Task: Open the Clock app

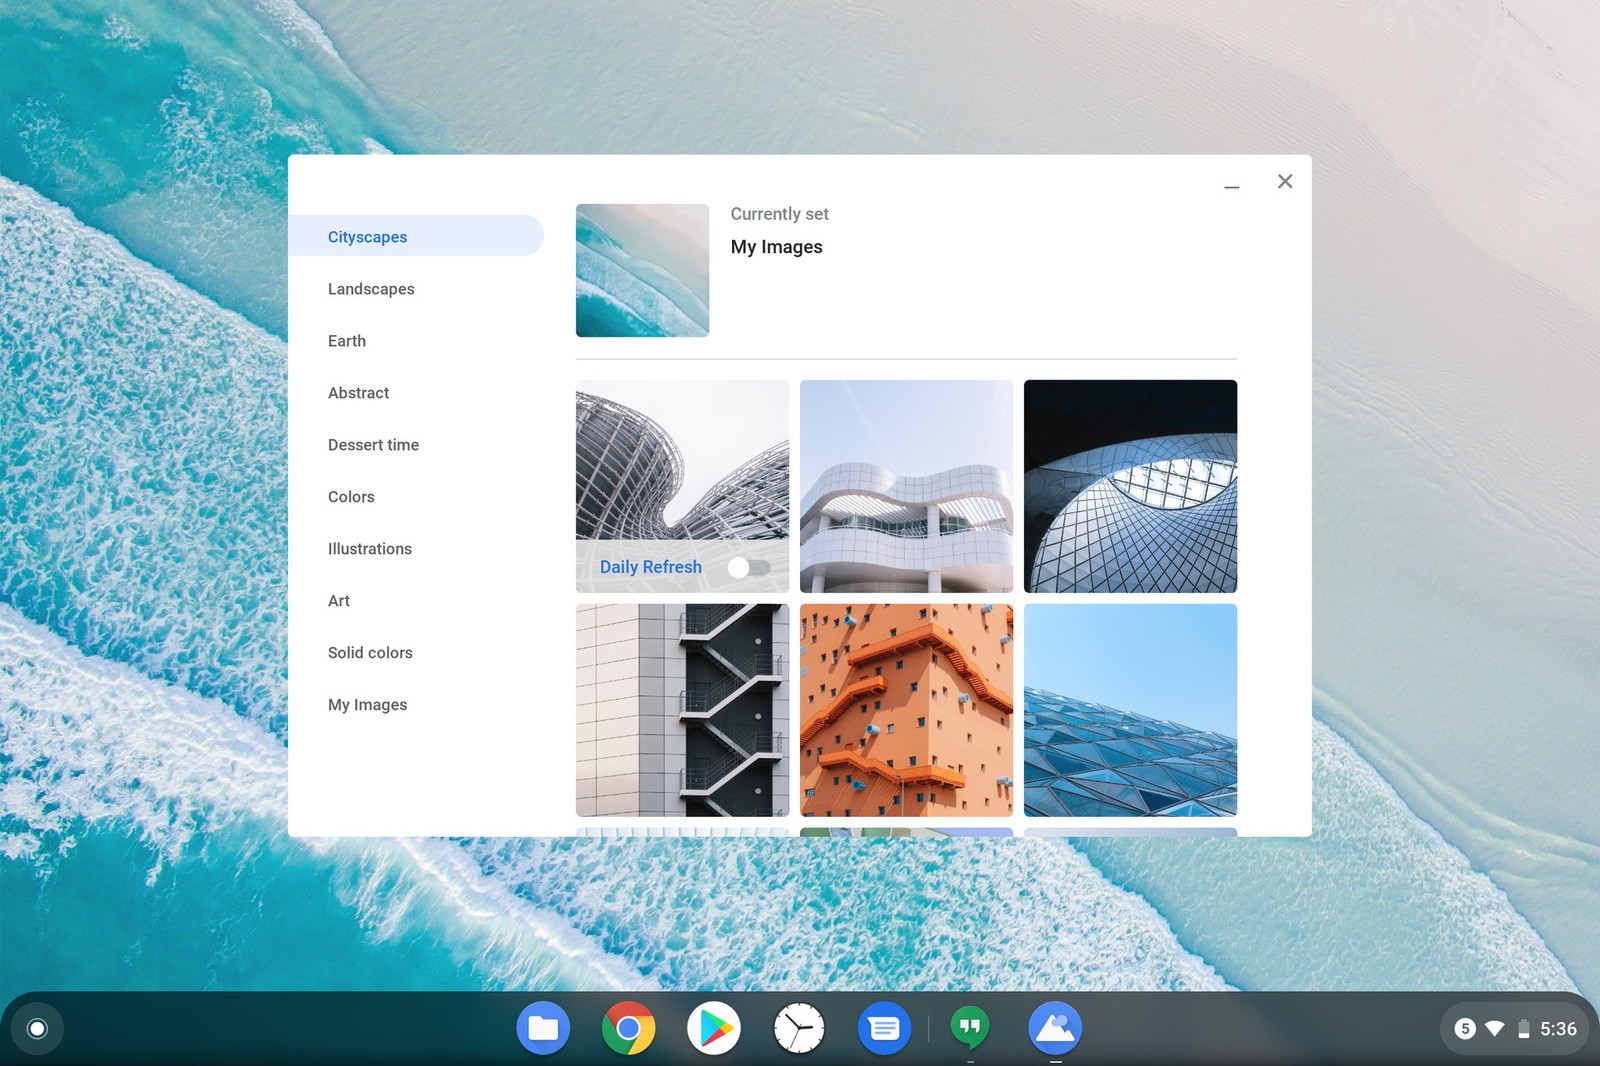Action: click(799, 1028)
